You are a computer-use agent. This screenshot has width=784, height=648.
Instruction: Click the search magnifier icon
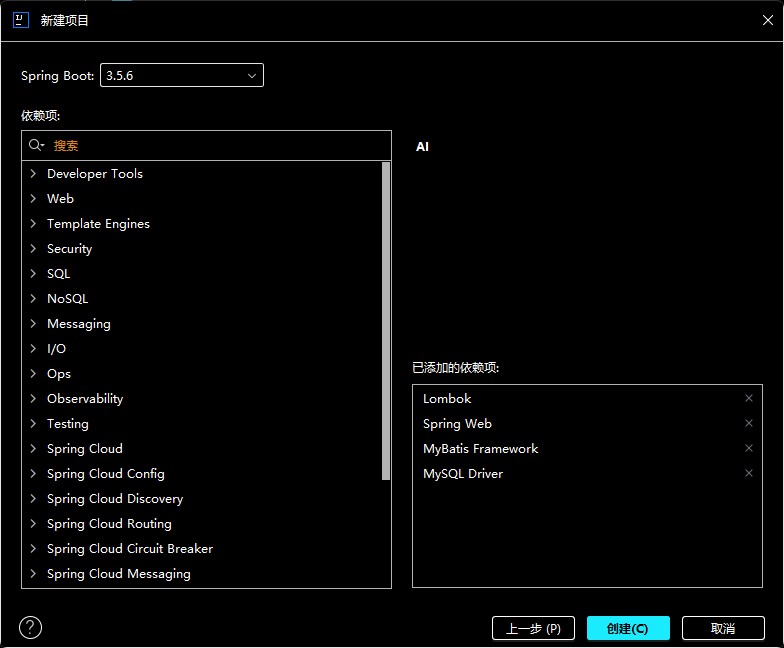[36, 146]
